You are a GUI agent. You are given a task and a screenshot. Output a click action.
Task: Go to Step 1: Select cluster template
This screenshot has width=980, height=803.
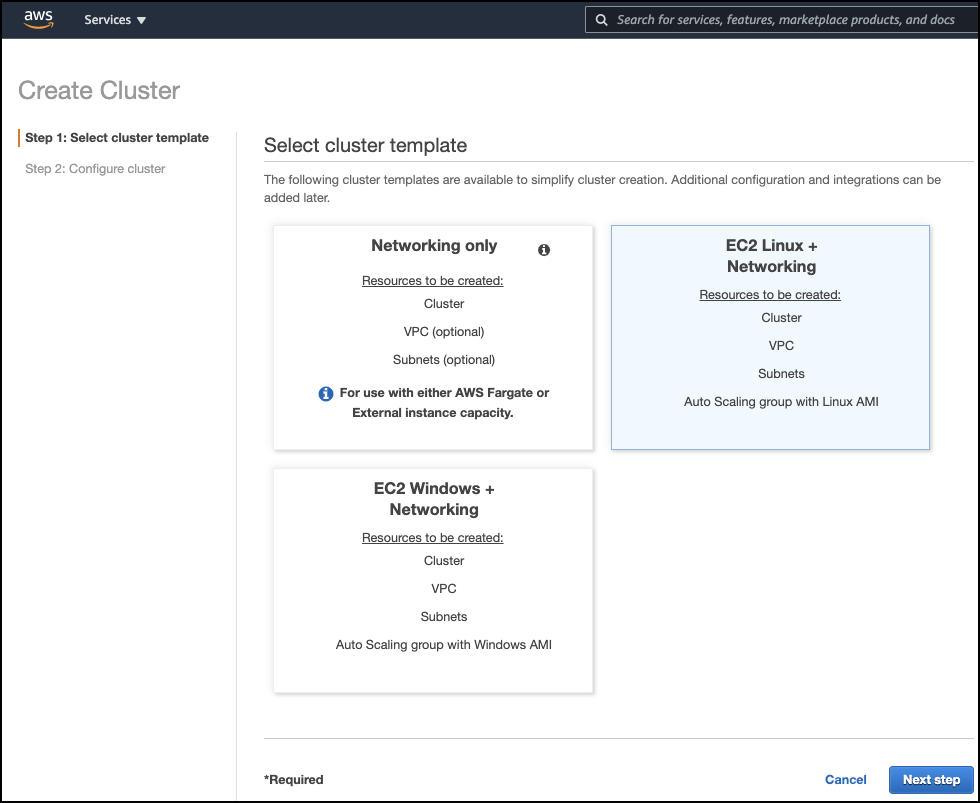pyautogui.click(x=117, y=137)
